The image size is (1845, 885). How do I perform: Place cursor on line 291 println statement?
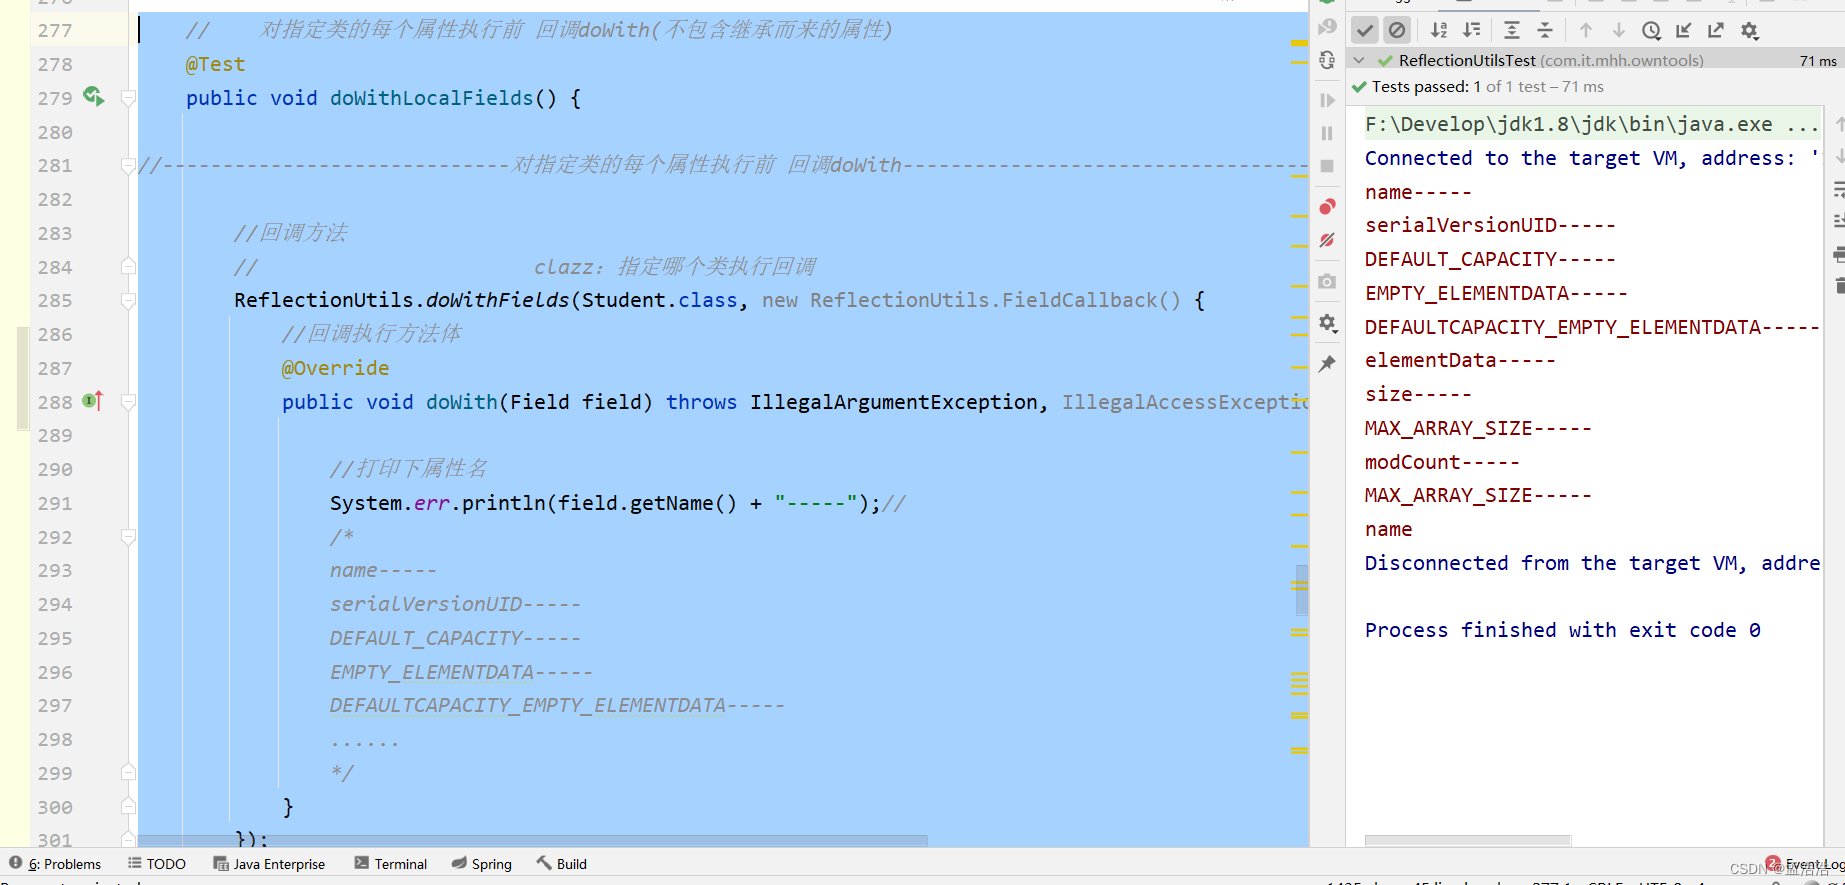618,503
